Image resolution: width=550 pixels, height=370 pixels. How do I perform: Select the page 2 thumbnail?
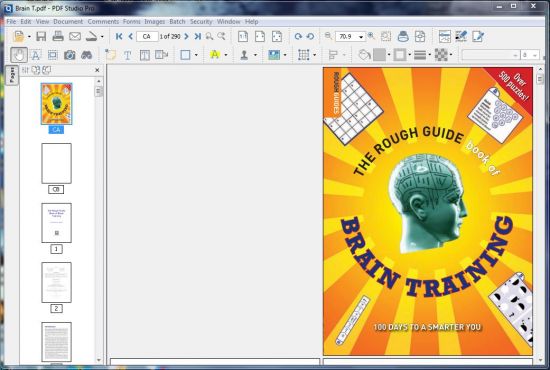(x=56, y=282)
